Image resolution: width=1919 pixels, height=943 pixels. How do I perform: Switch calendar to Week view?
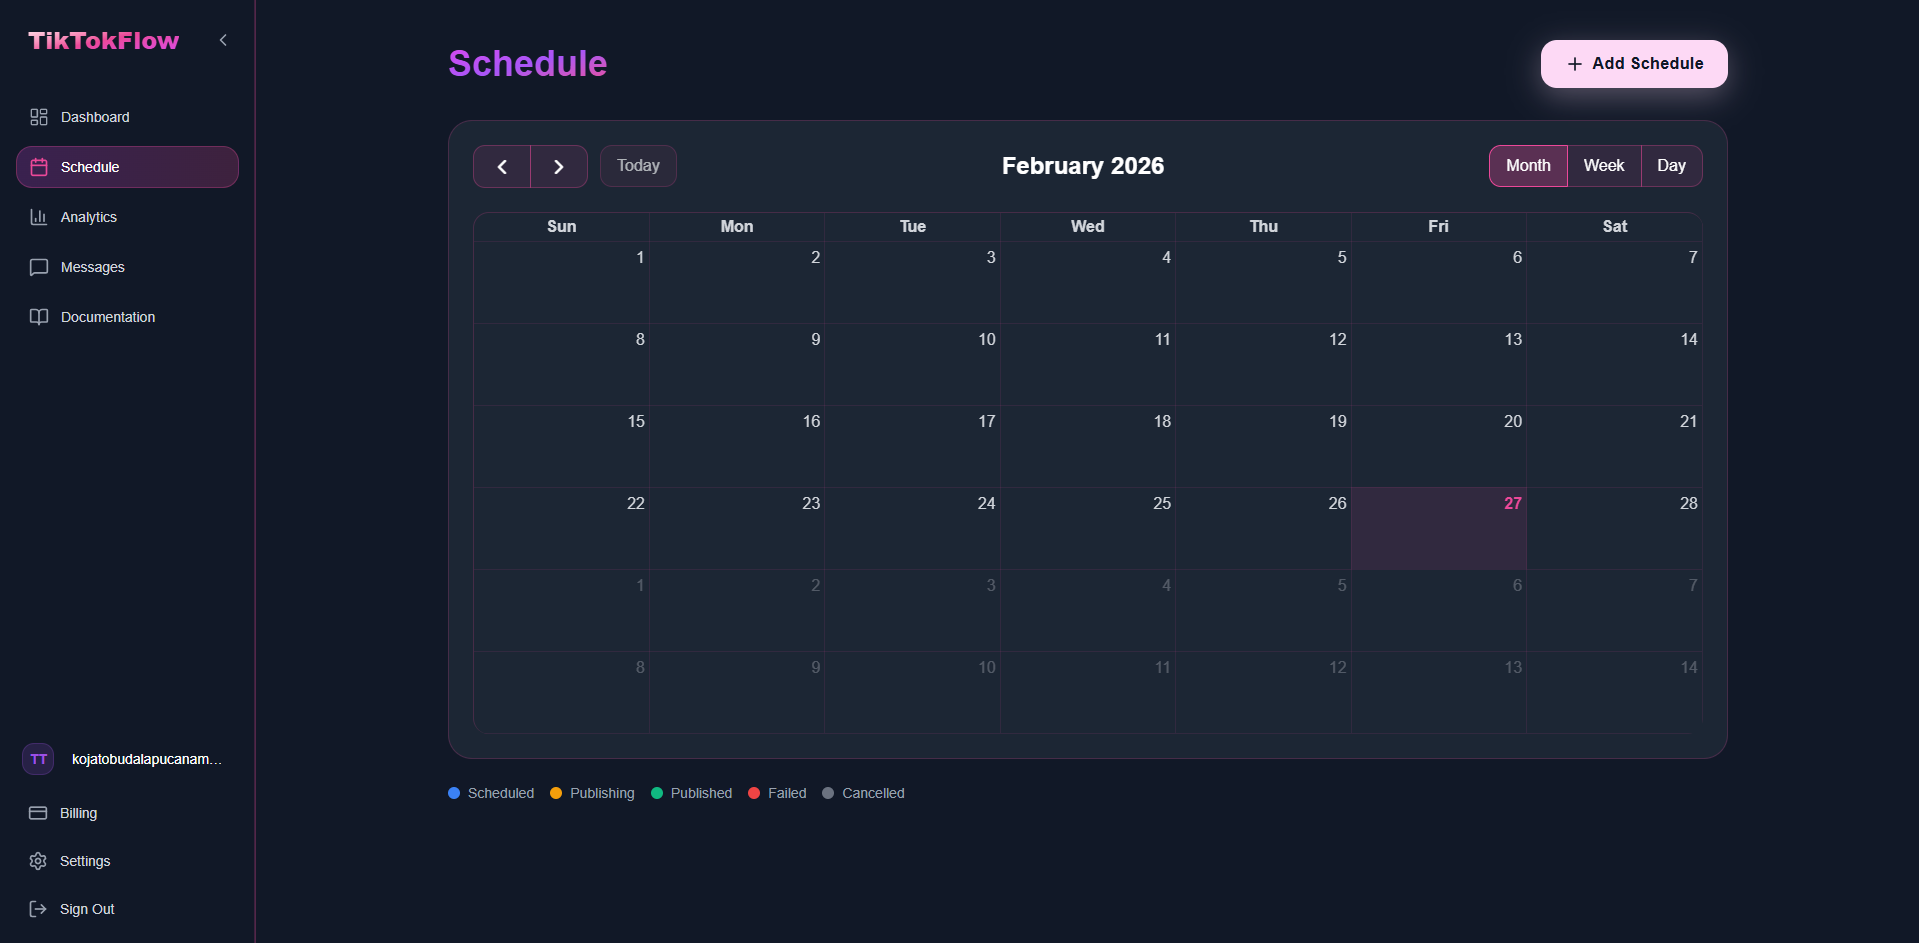tap(1603, 165)
